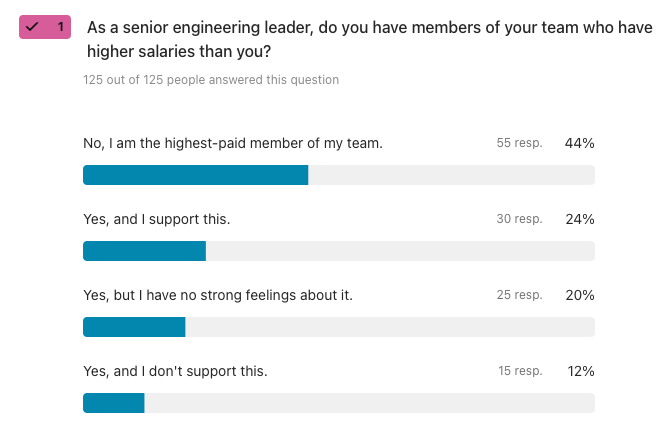
Task: Click the '25 resp.' response count
Action: (519, 295)
